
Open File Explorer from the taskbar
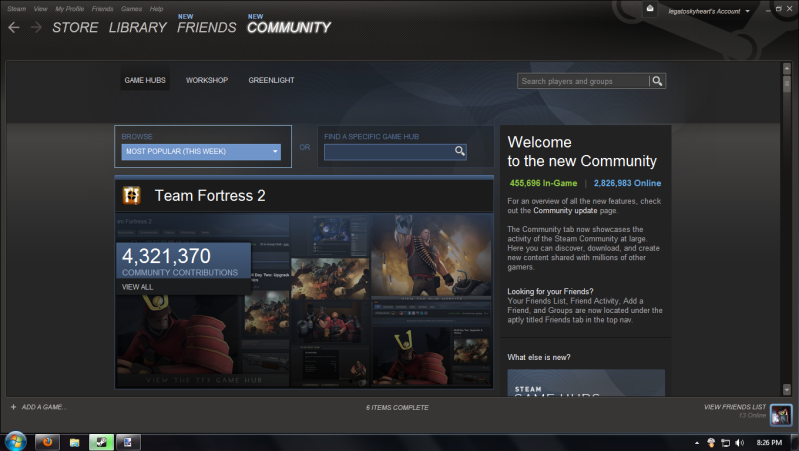[x=74, y=442]
